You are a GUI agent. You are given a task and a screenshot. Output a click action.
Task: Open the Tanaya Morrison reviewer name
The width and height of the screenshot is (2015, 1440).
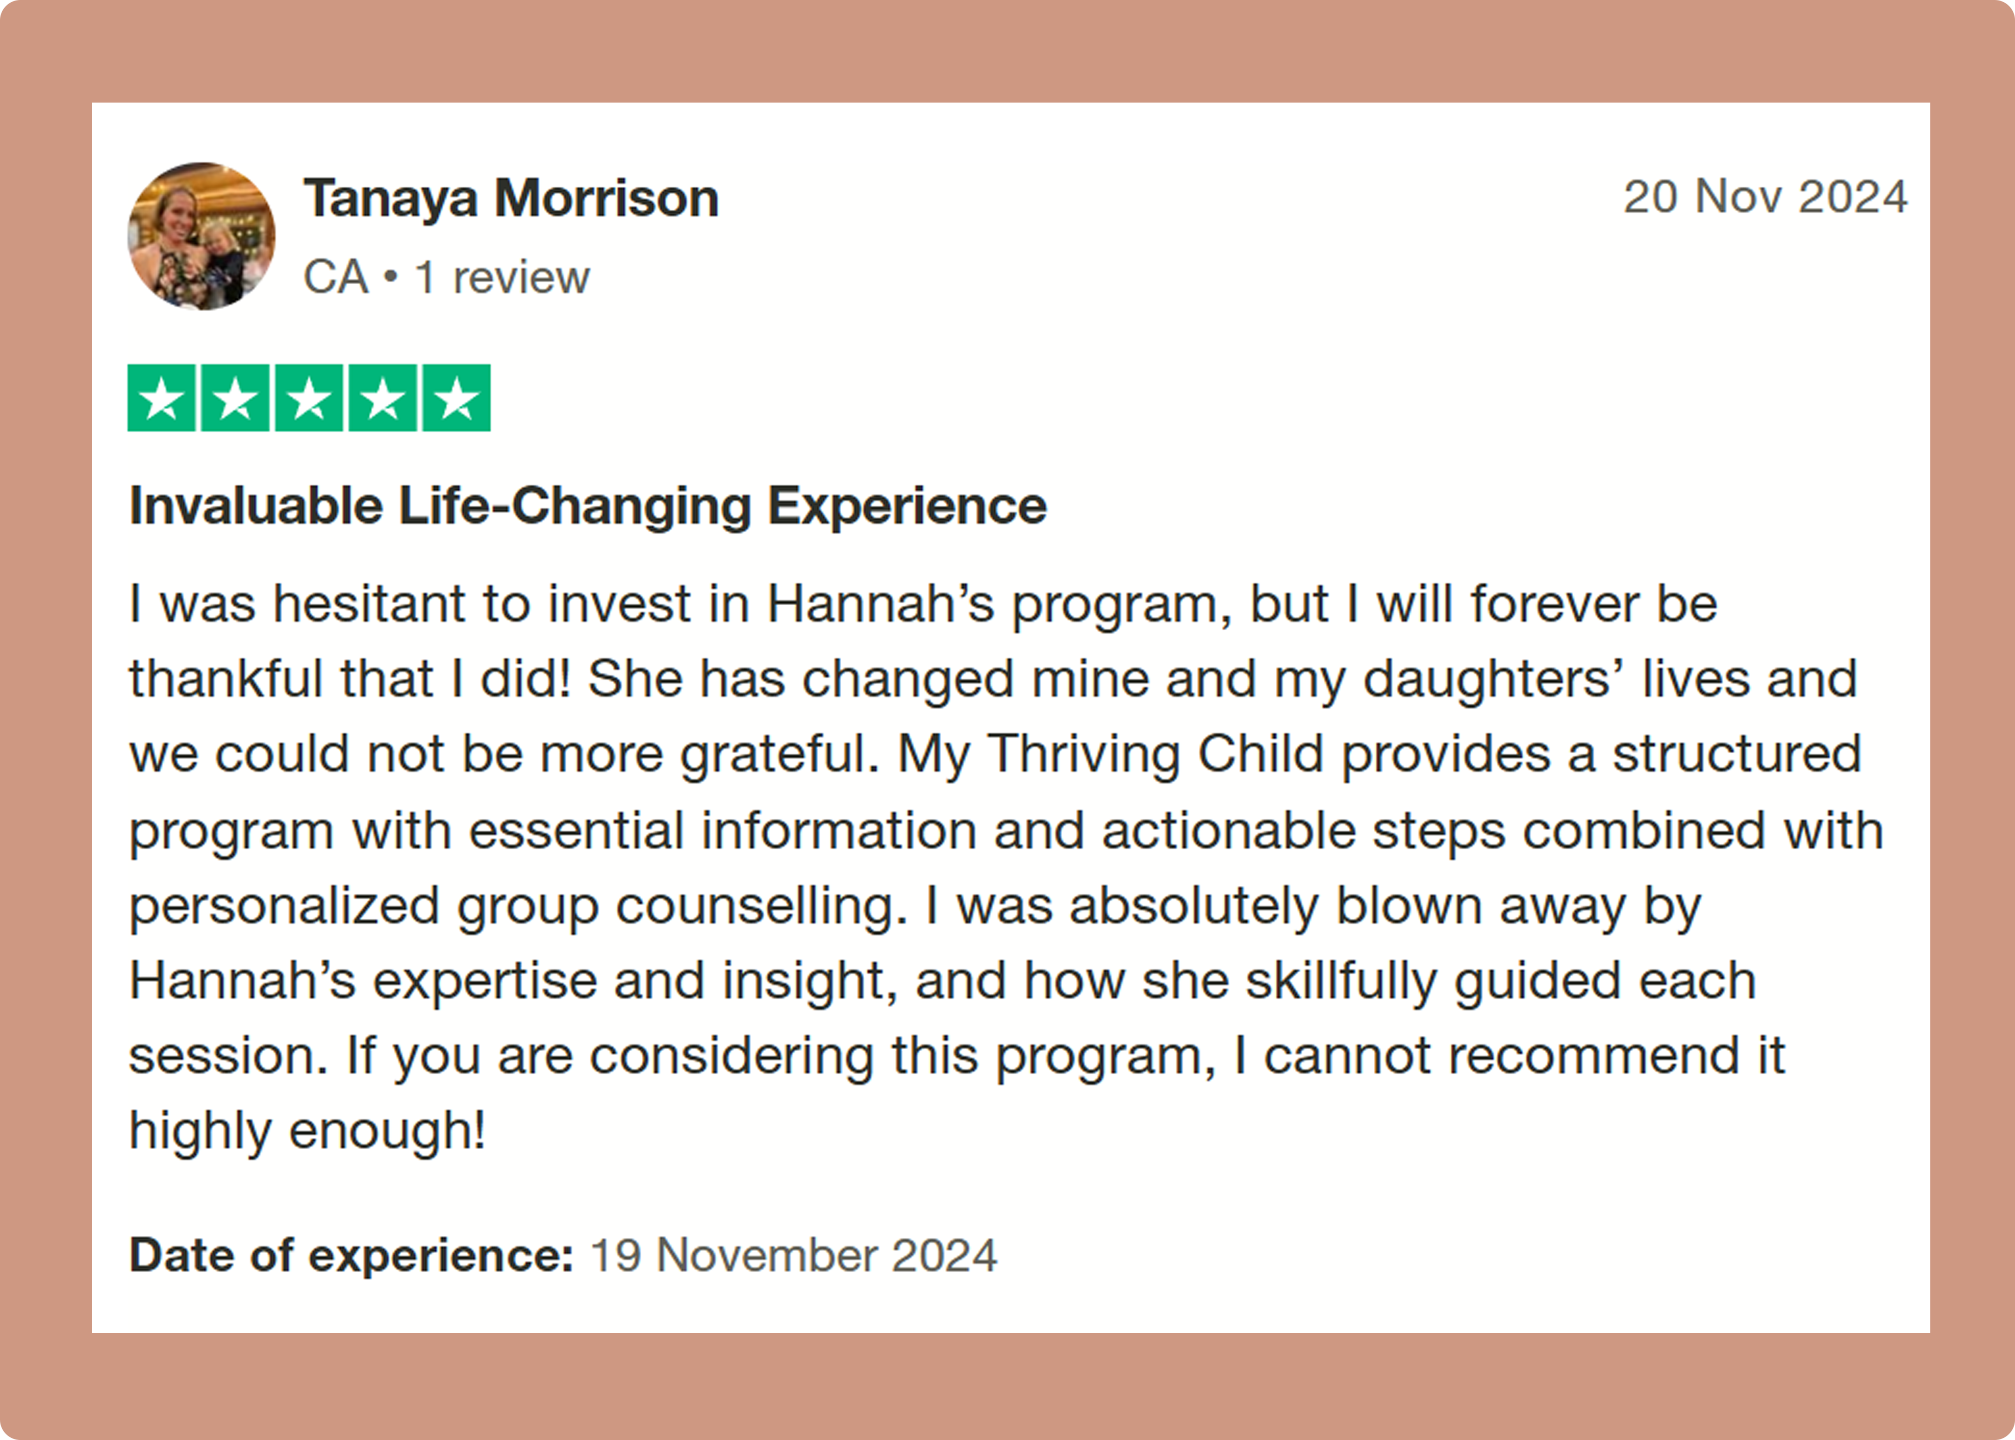click(x=511, y=198)
